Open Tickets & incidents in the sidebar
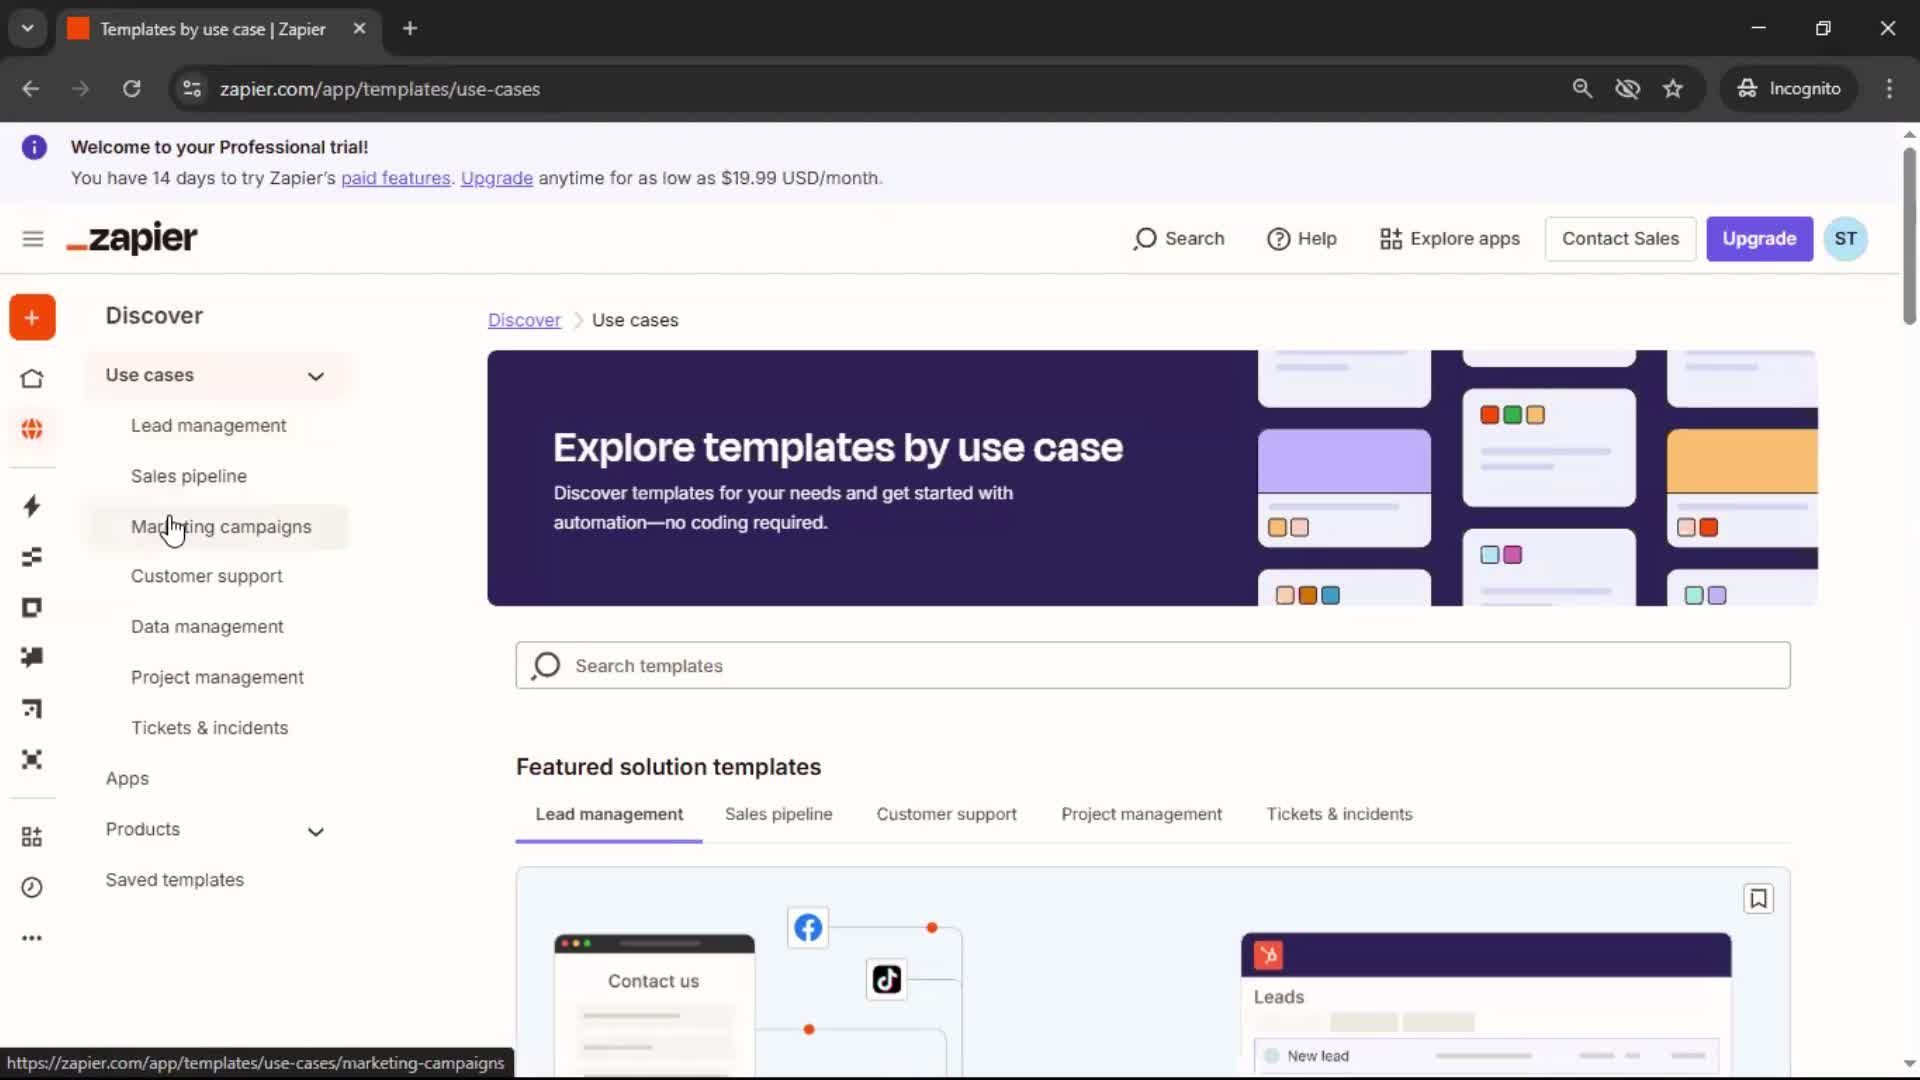Image resolution: width=1920 pixels, height=1080 pixels. point(209,728)
